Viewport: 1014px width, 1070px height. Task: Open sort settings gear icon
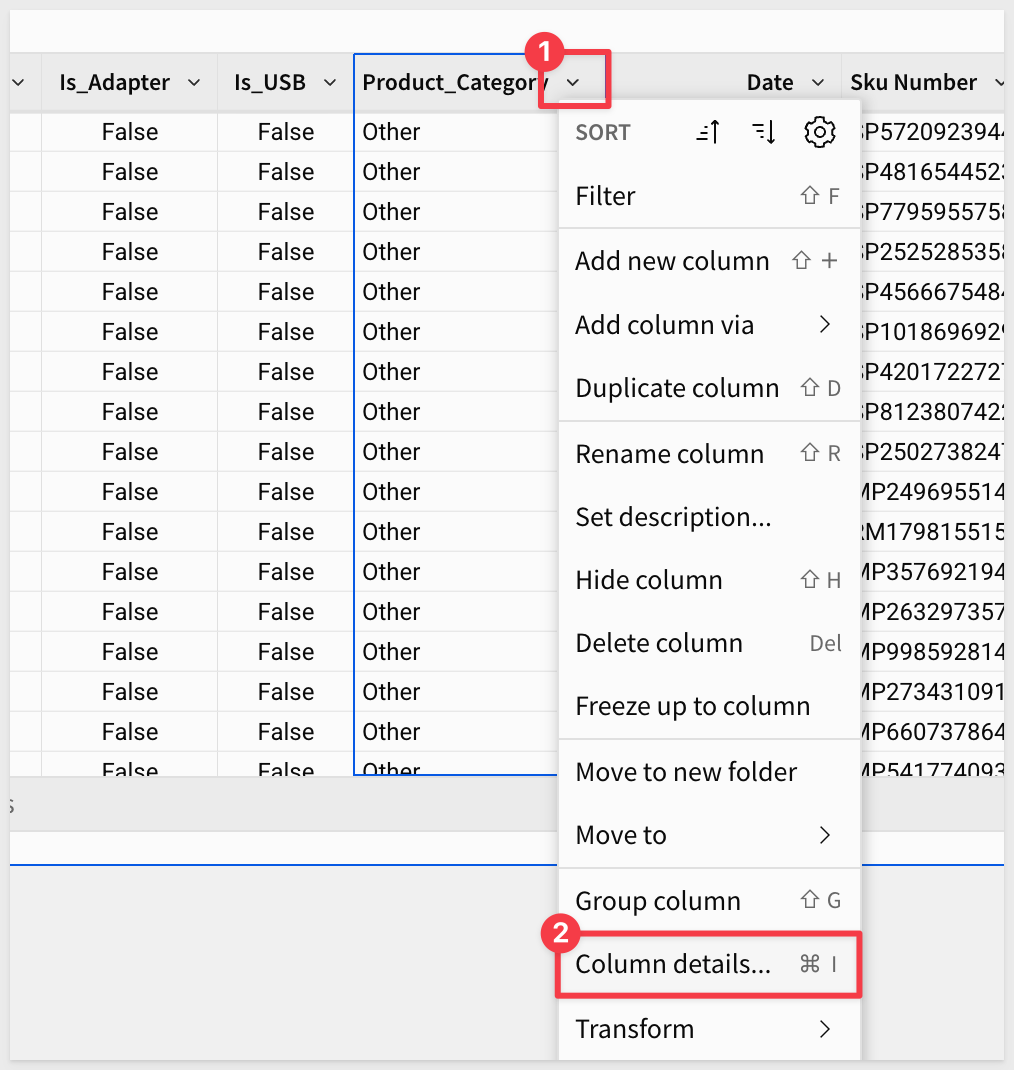pos(819,132)
